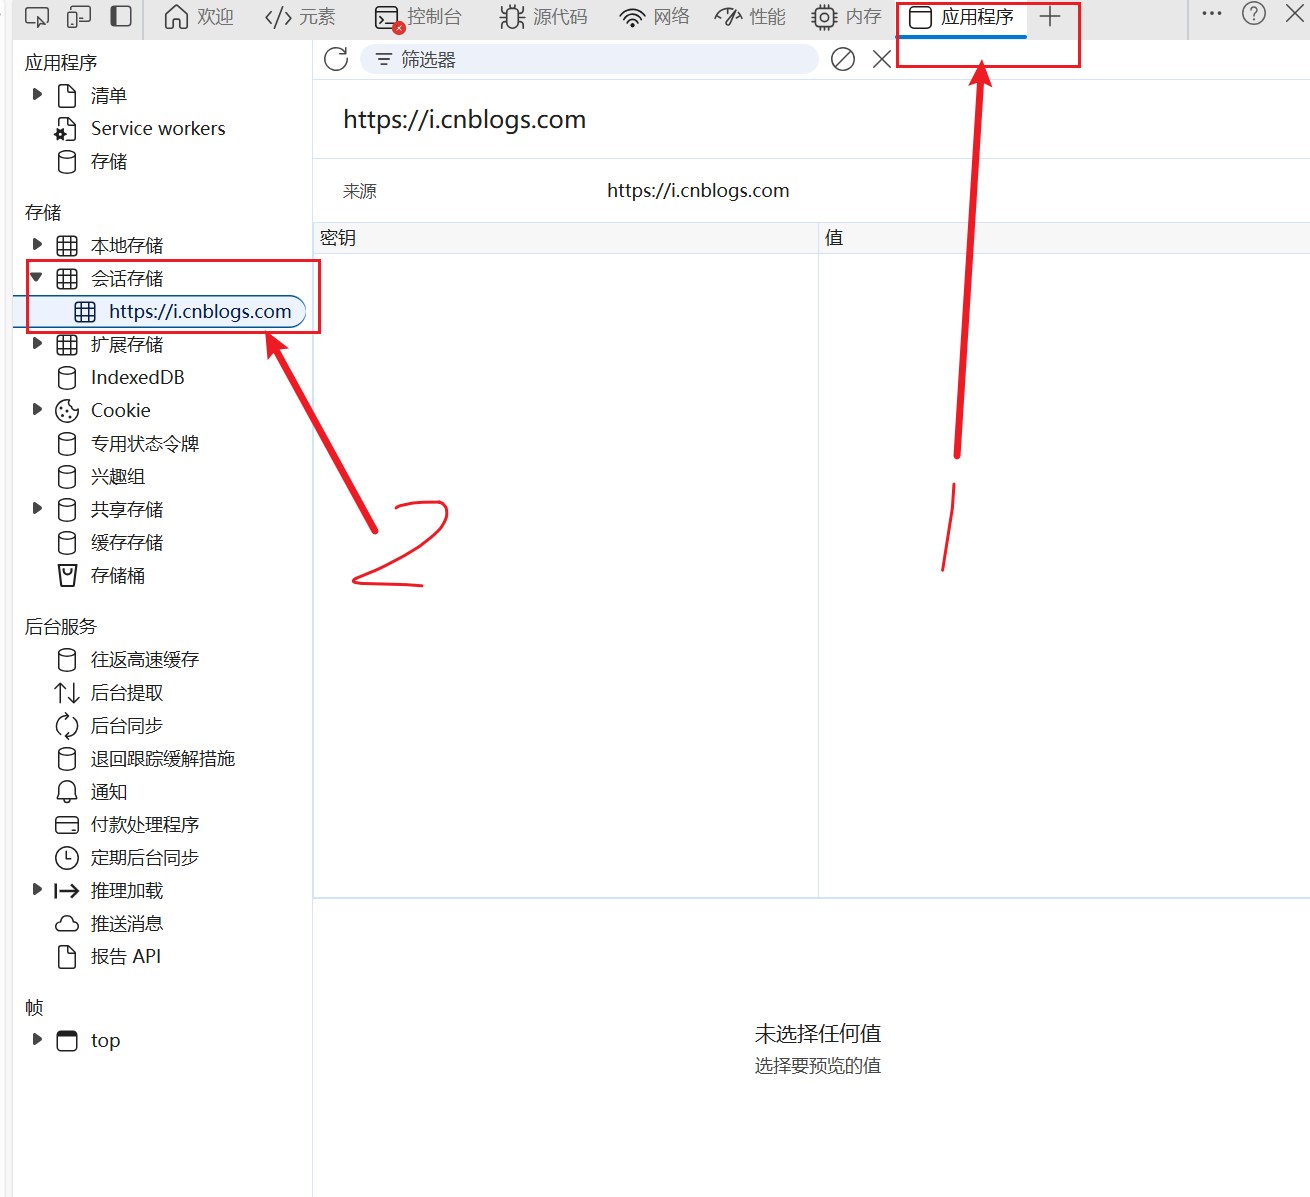Select the 会话存储 tree item
Image resolution: width=1310 pixels, height=1197 pixels.
coord(127,278)
